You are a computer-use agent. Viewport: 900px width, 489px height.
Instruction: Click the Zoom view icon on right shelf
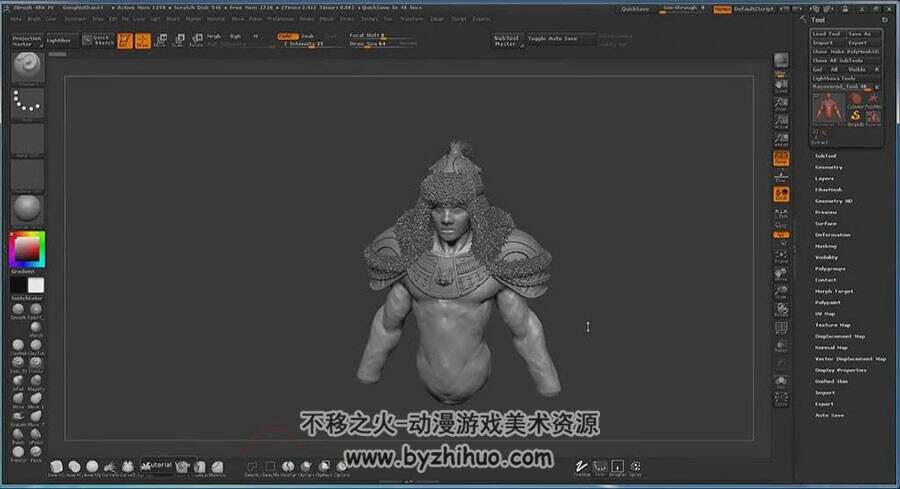(x=781, y=104)
